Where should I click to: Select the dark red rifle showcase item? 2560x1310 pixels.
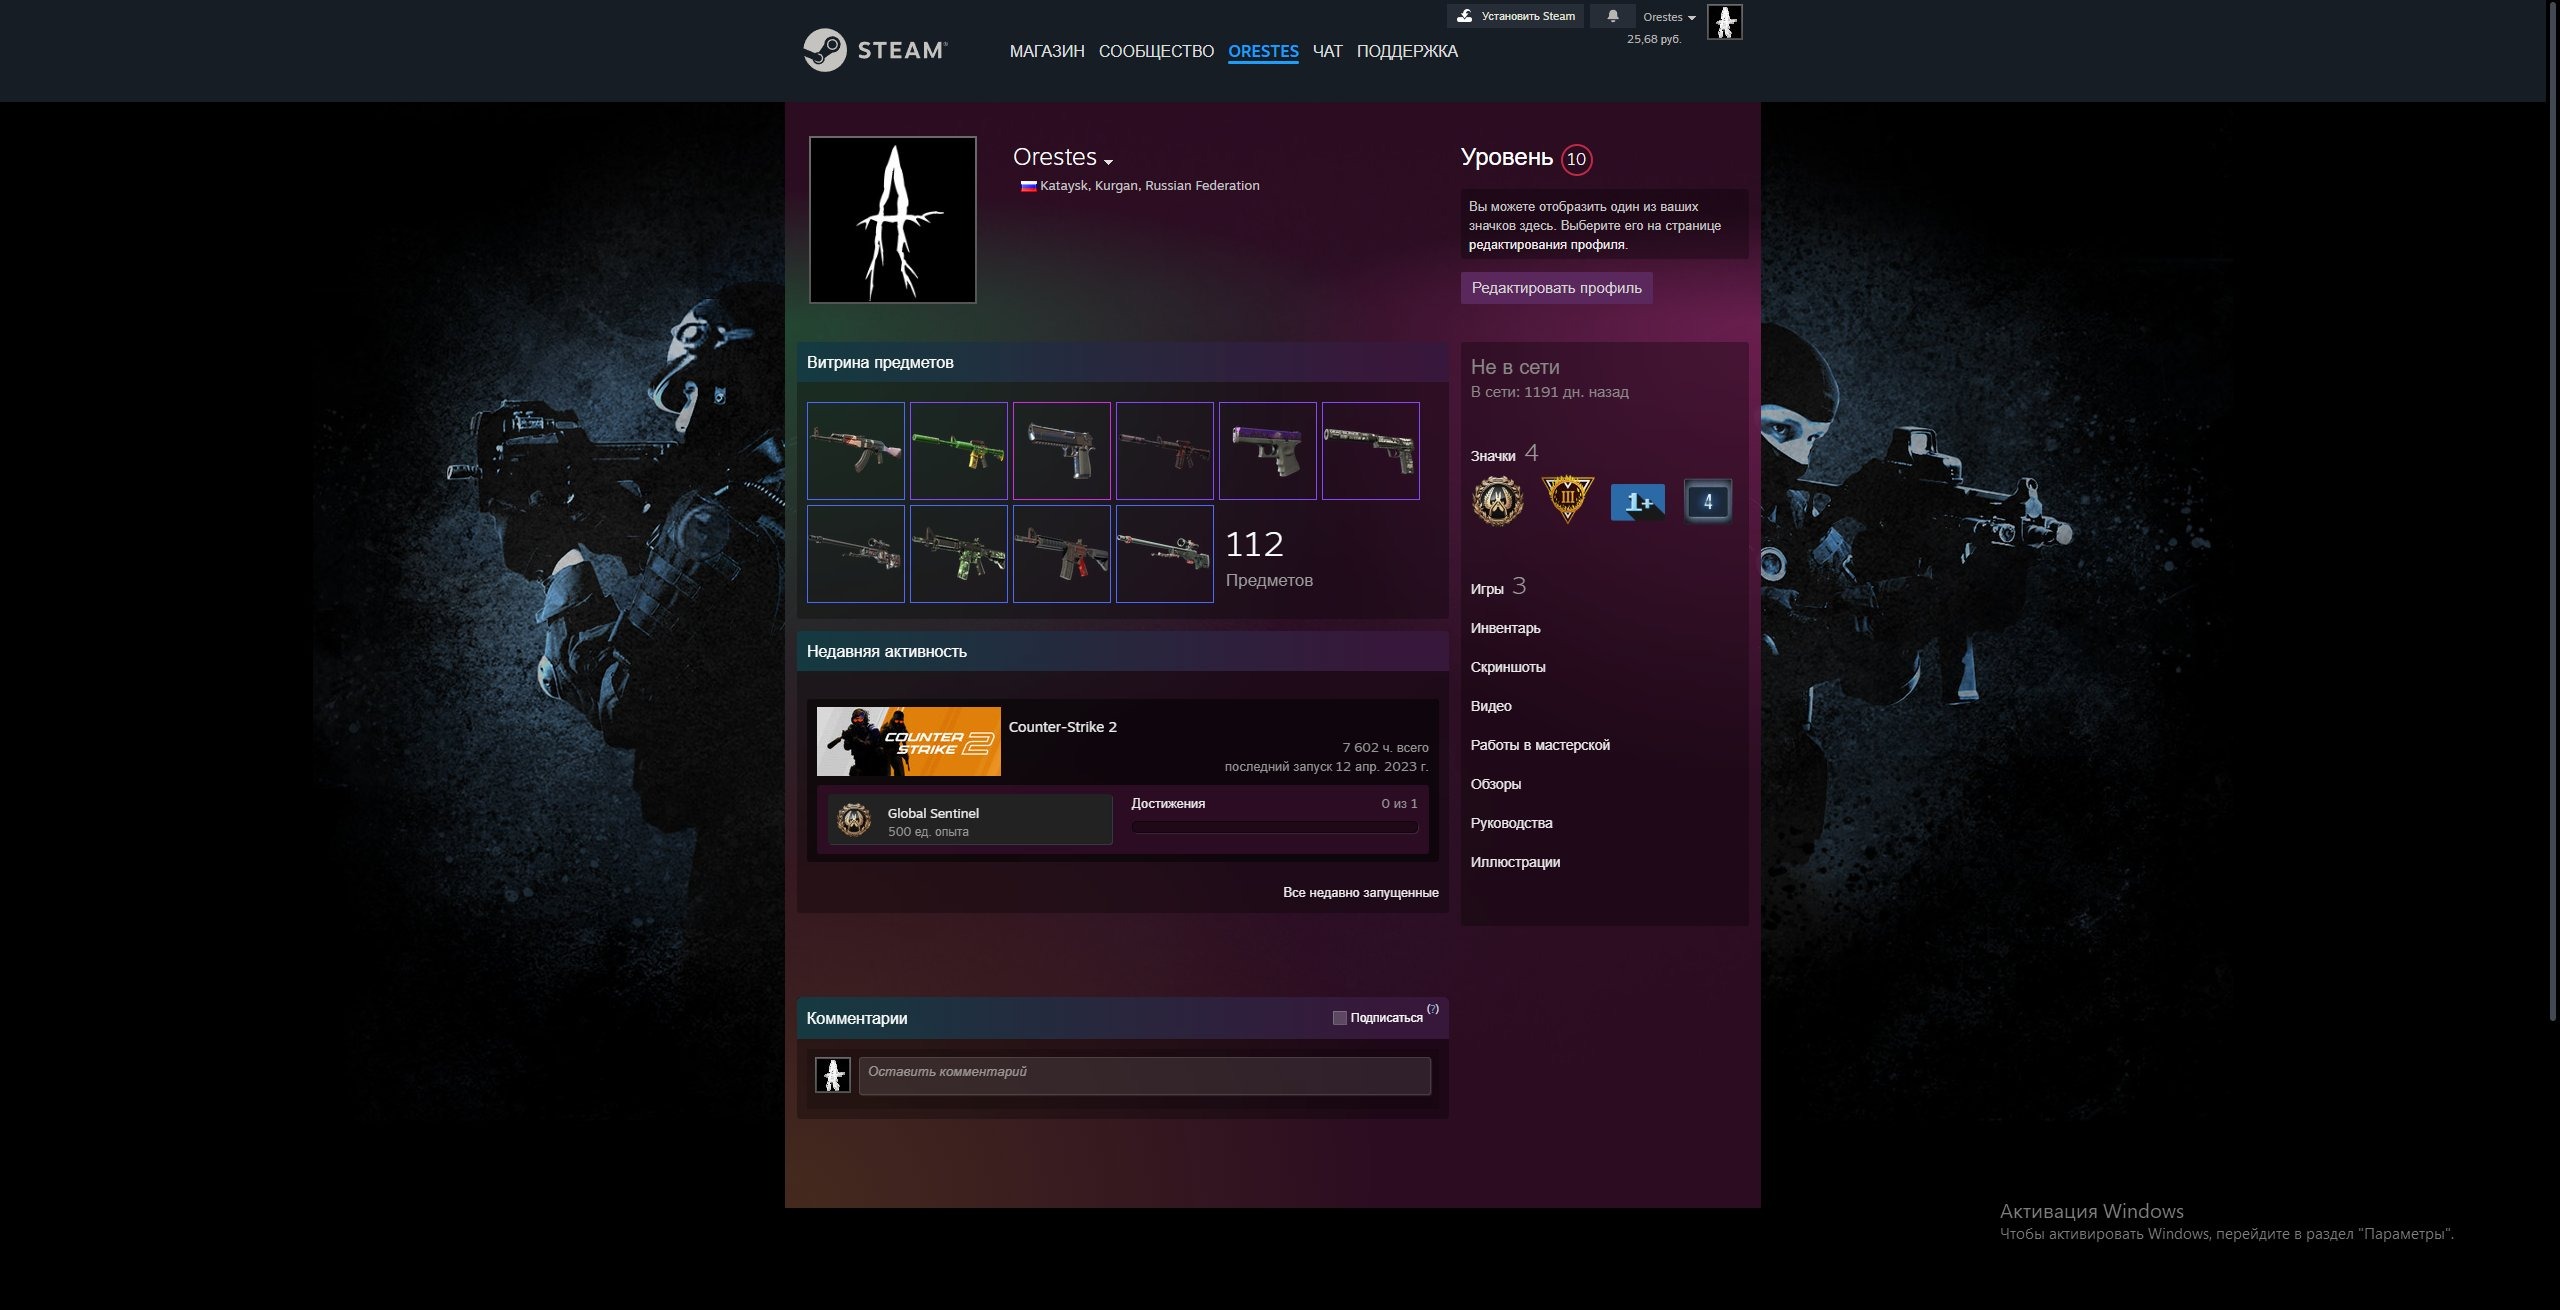1165,451
